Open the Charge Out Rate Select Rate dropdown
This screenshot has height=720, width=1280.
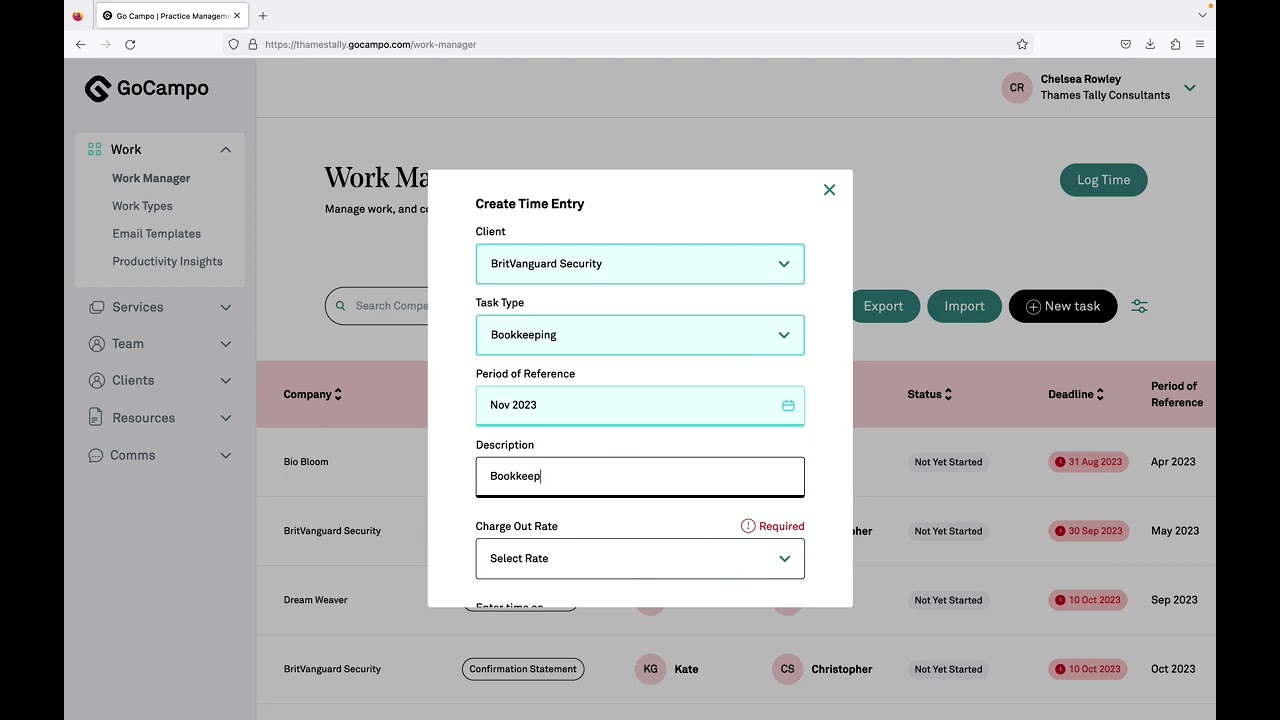pyautogui.click(x=640, y=559)
